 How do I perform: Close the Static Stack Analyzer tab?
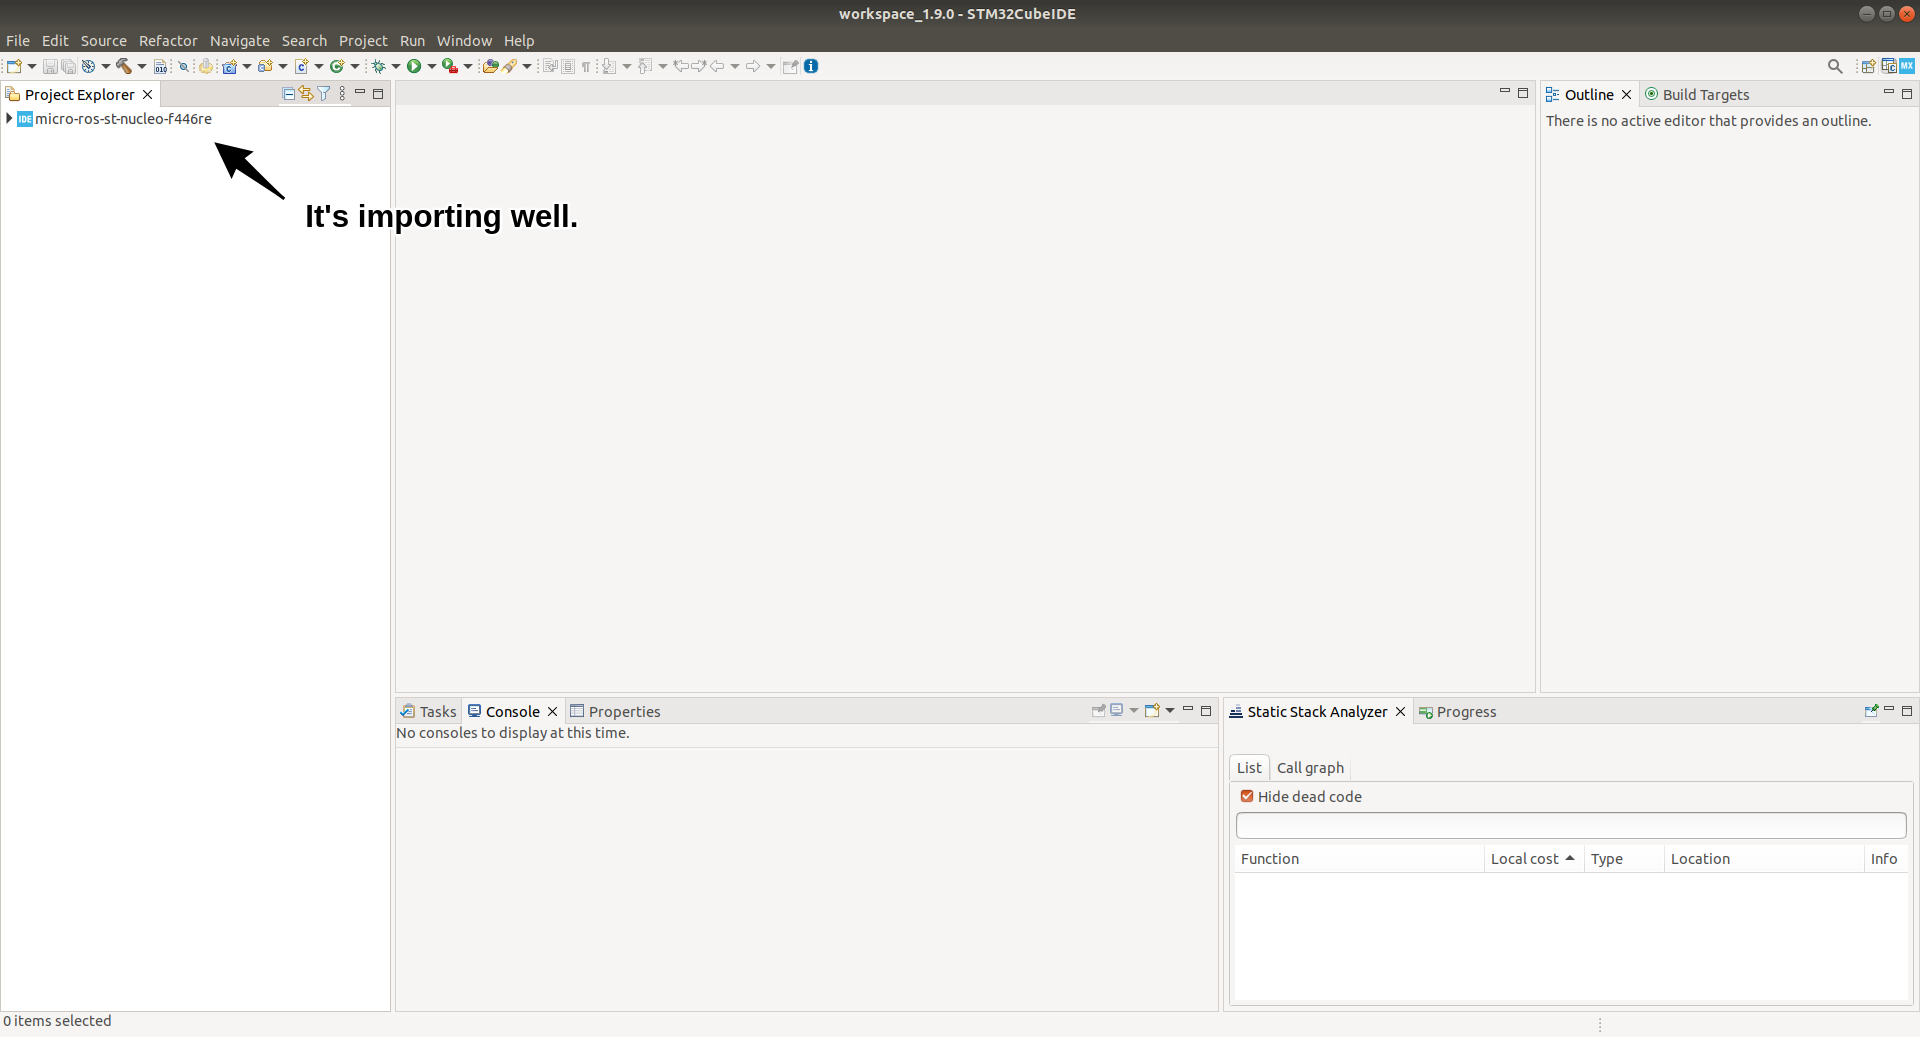pos(1400,712)
